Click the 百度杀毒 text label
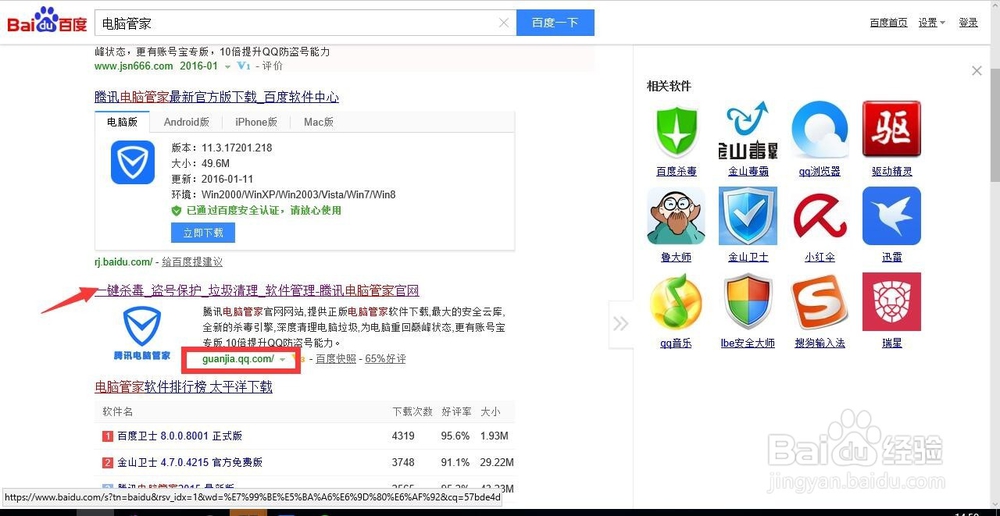 click(x=676, y=172)
